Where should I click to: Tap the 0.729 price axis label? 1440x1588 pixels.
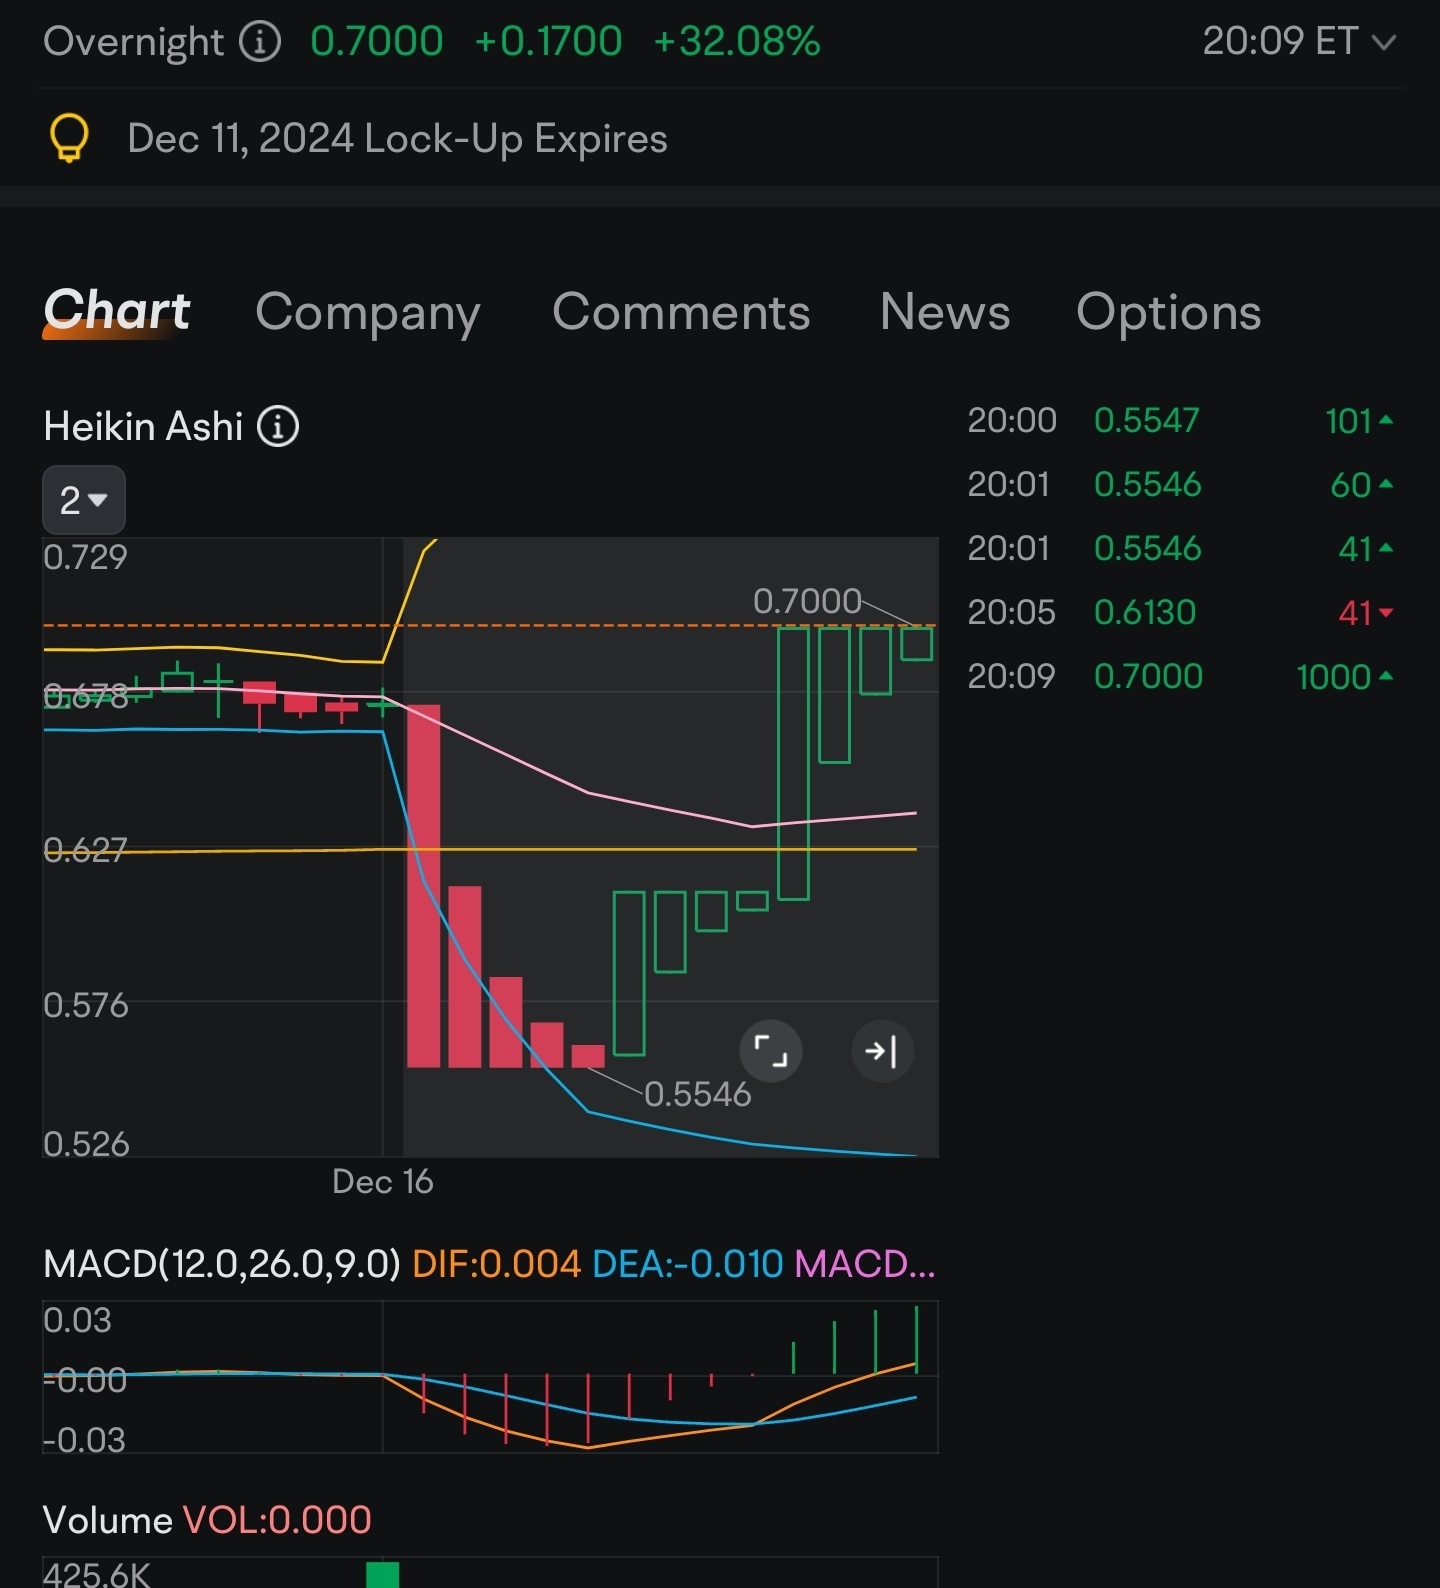coord(85,557)
